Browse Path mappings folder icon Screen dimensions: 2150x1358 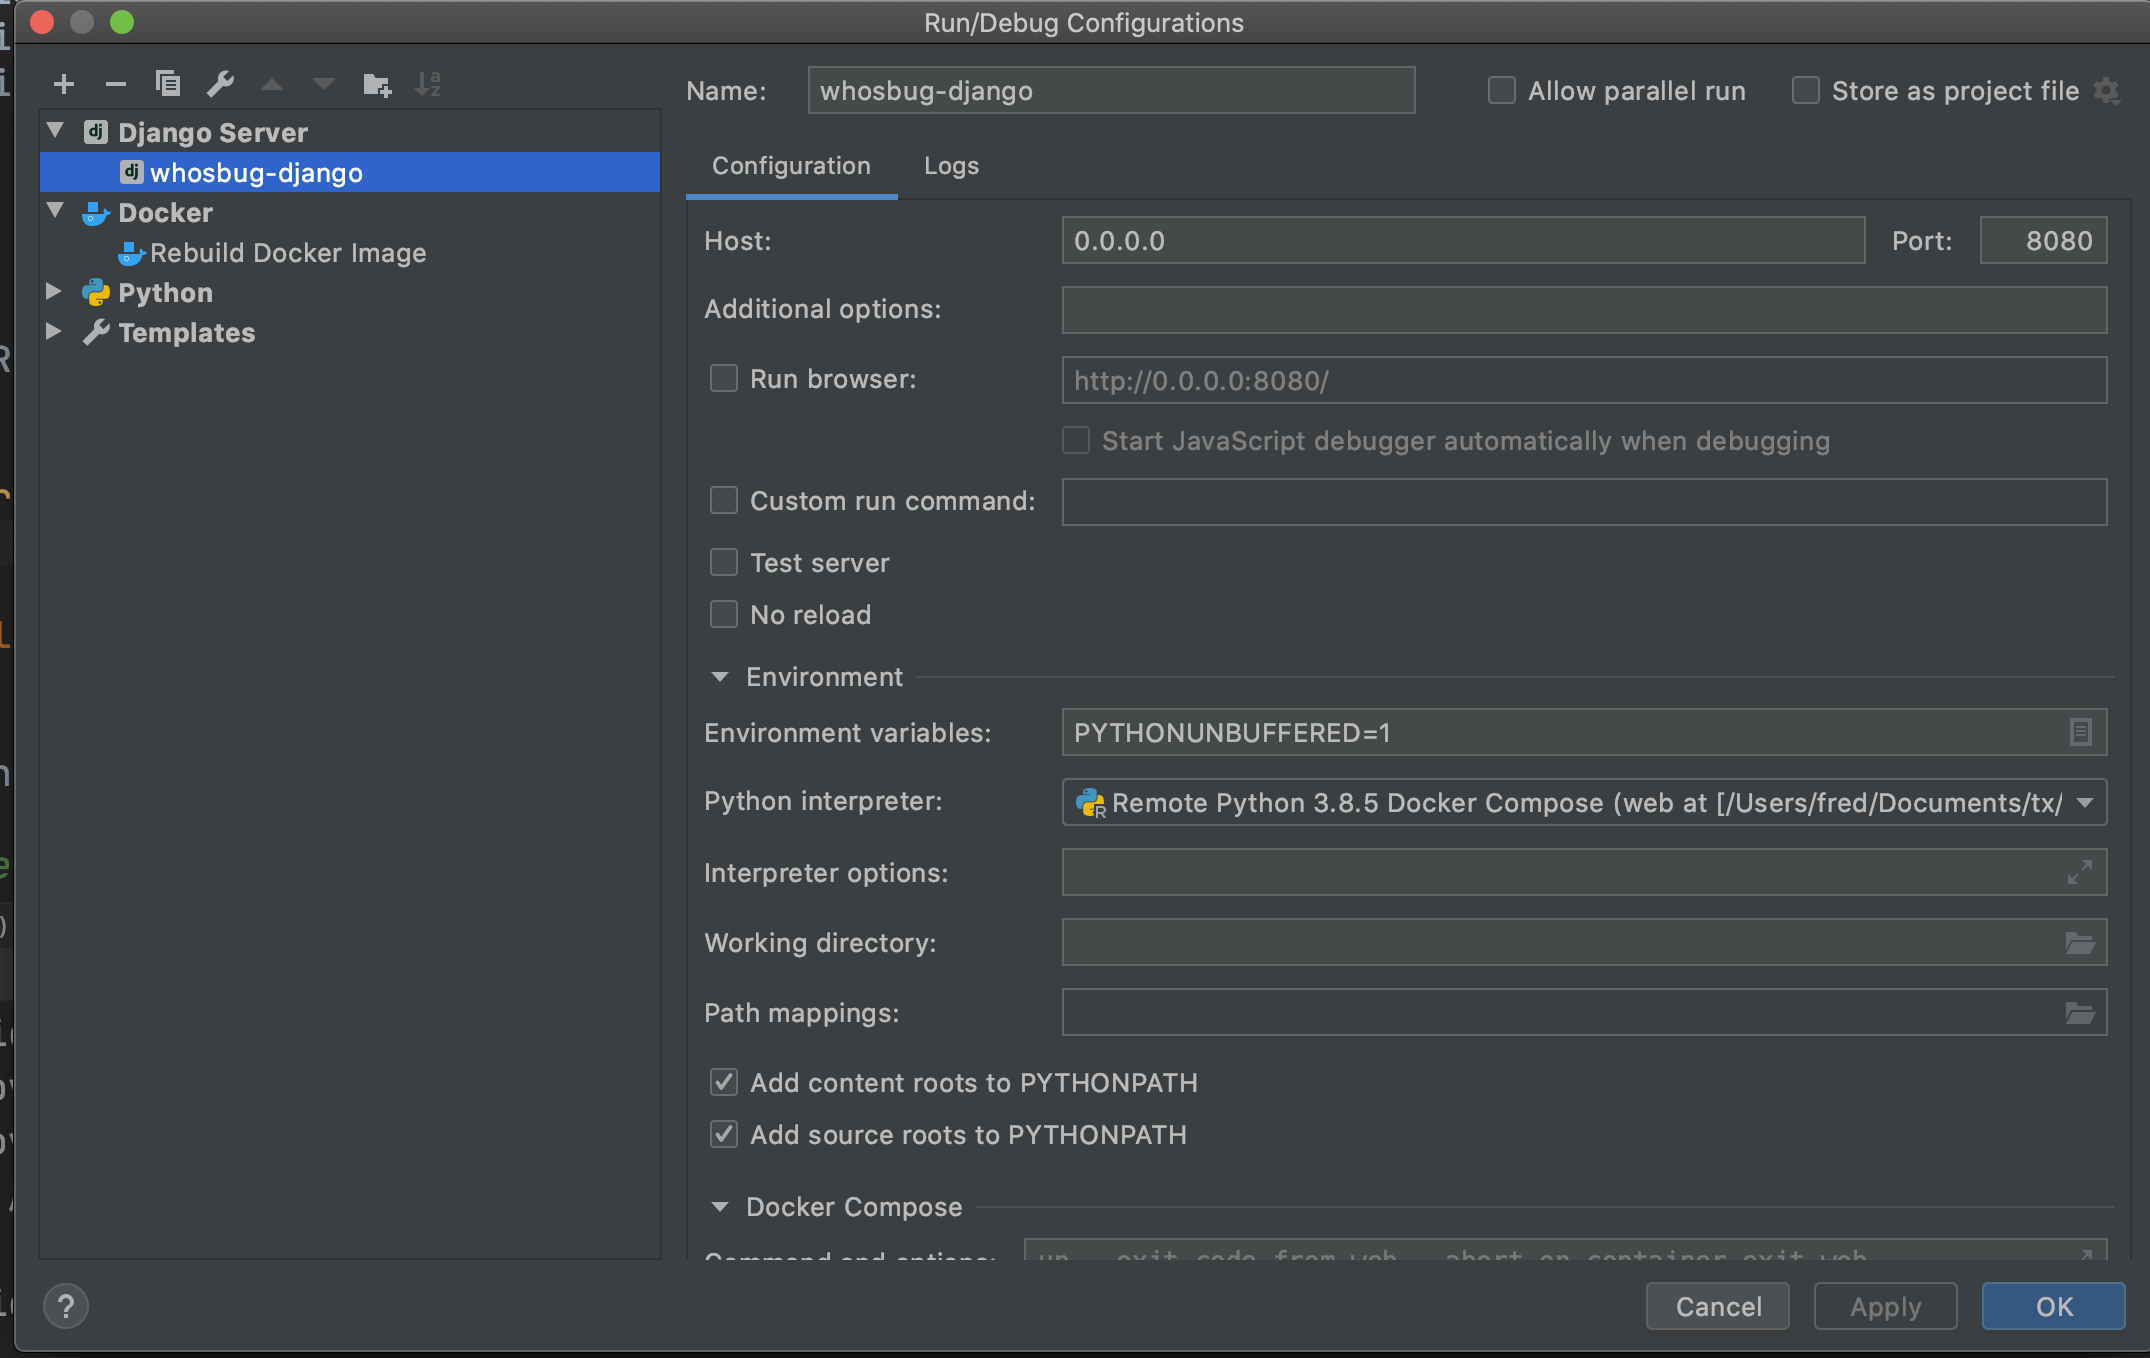click(x=2080, y=1013)
